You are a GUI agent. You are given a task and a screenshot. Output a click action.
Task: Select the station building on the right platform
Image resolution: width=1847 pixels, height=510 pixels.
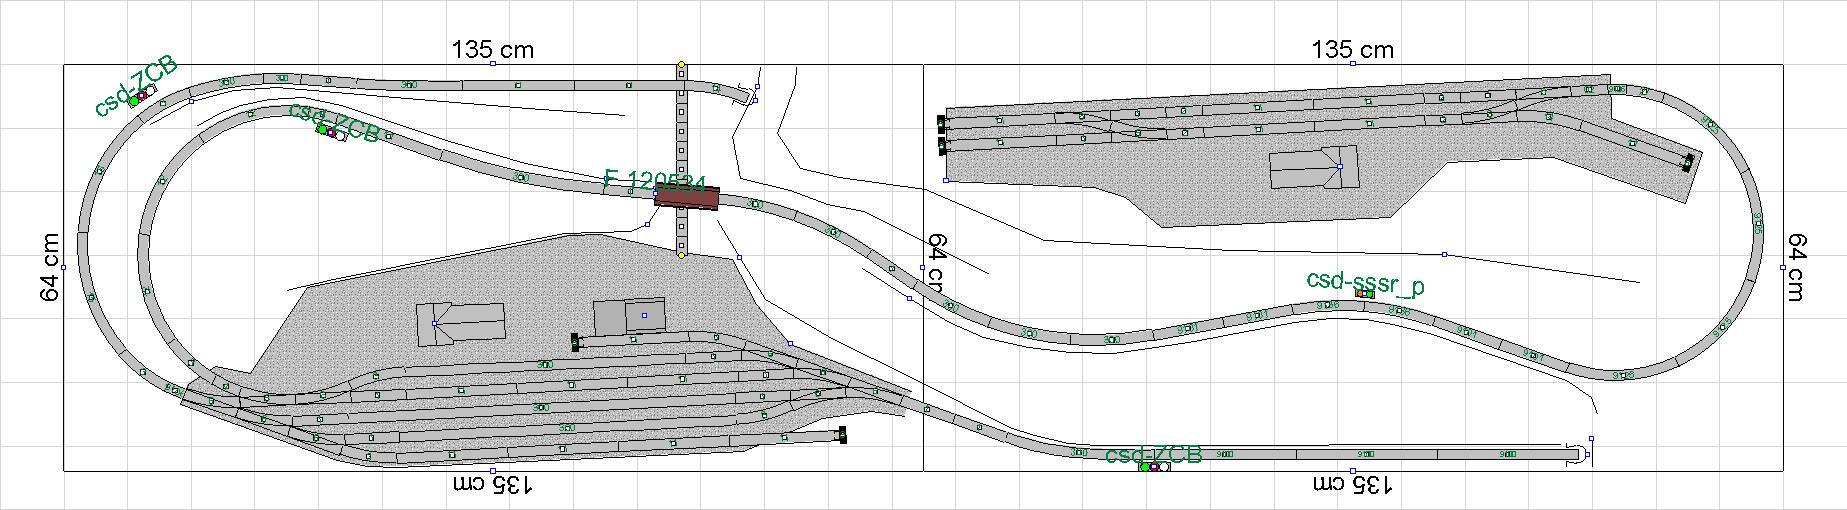coord(1314,168)
